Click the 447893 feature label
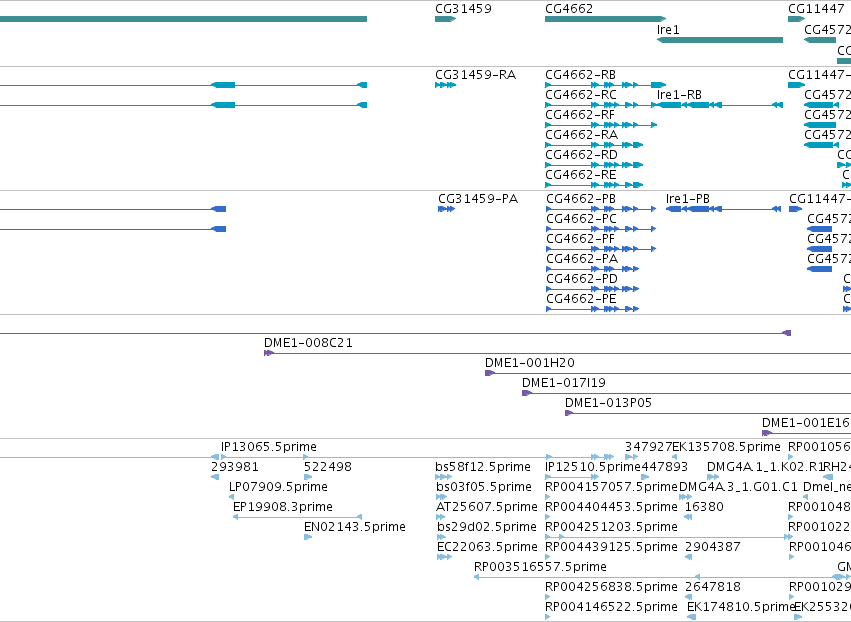The image size is (851, 622). coord(665,467)
